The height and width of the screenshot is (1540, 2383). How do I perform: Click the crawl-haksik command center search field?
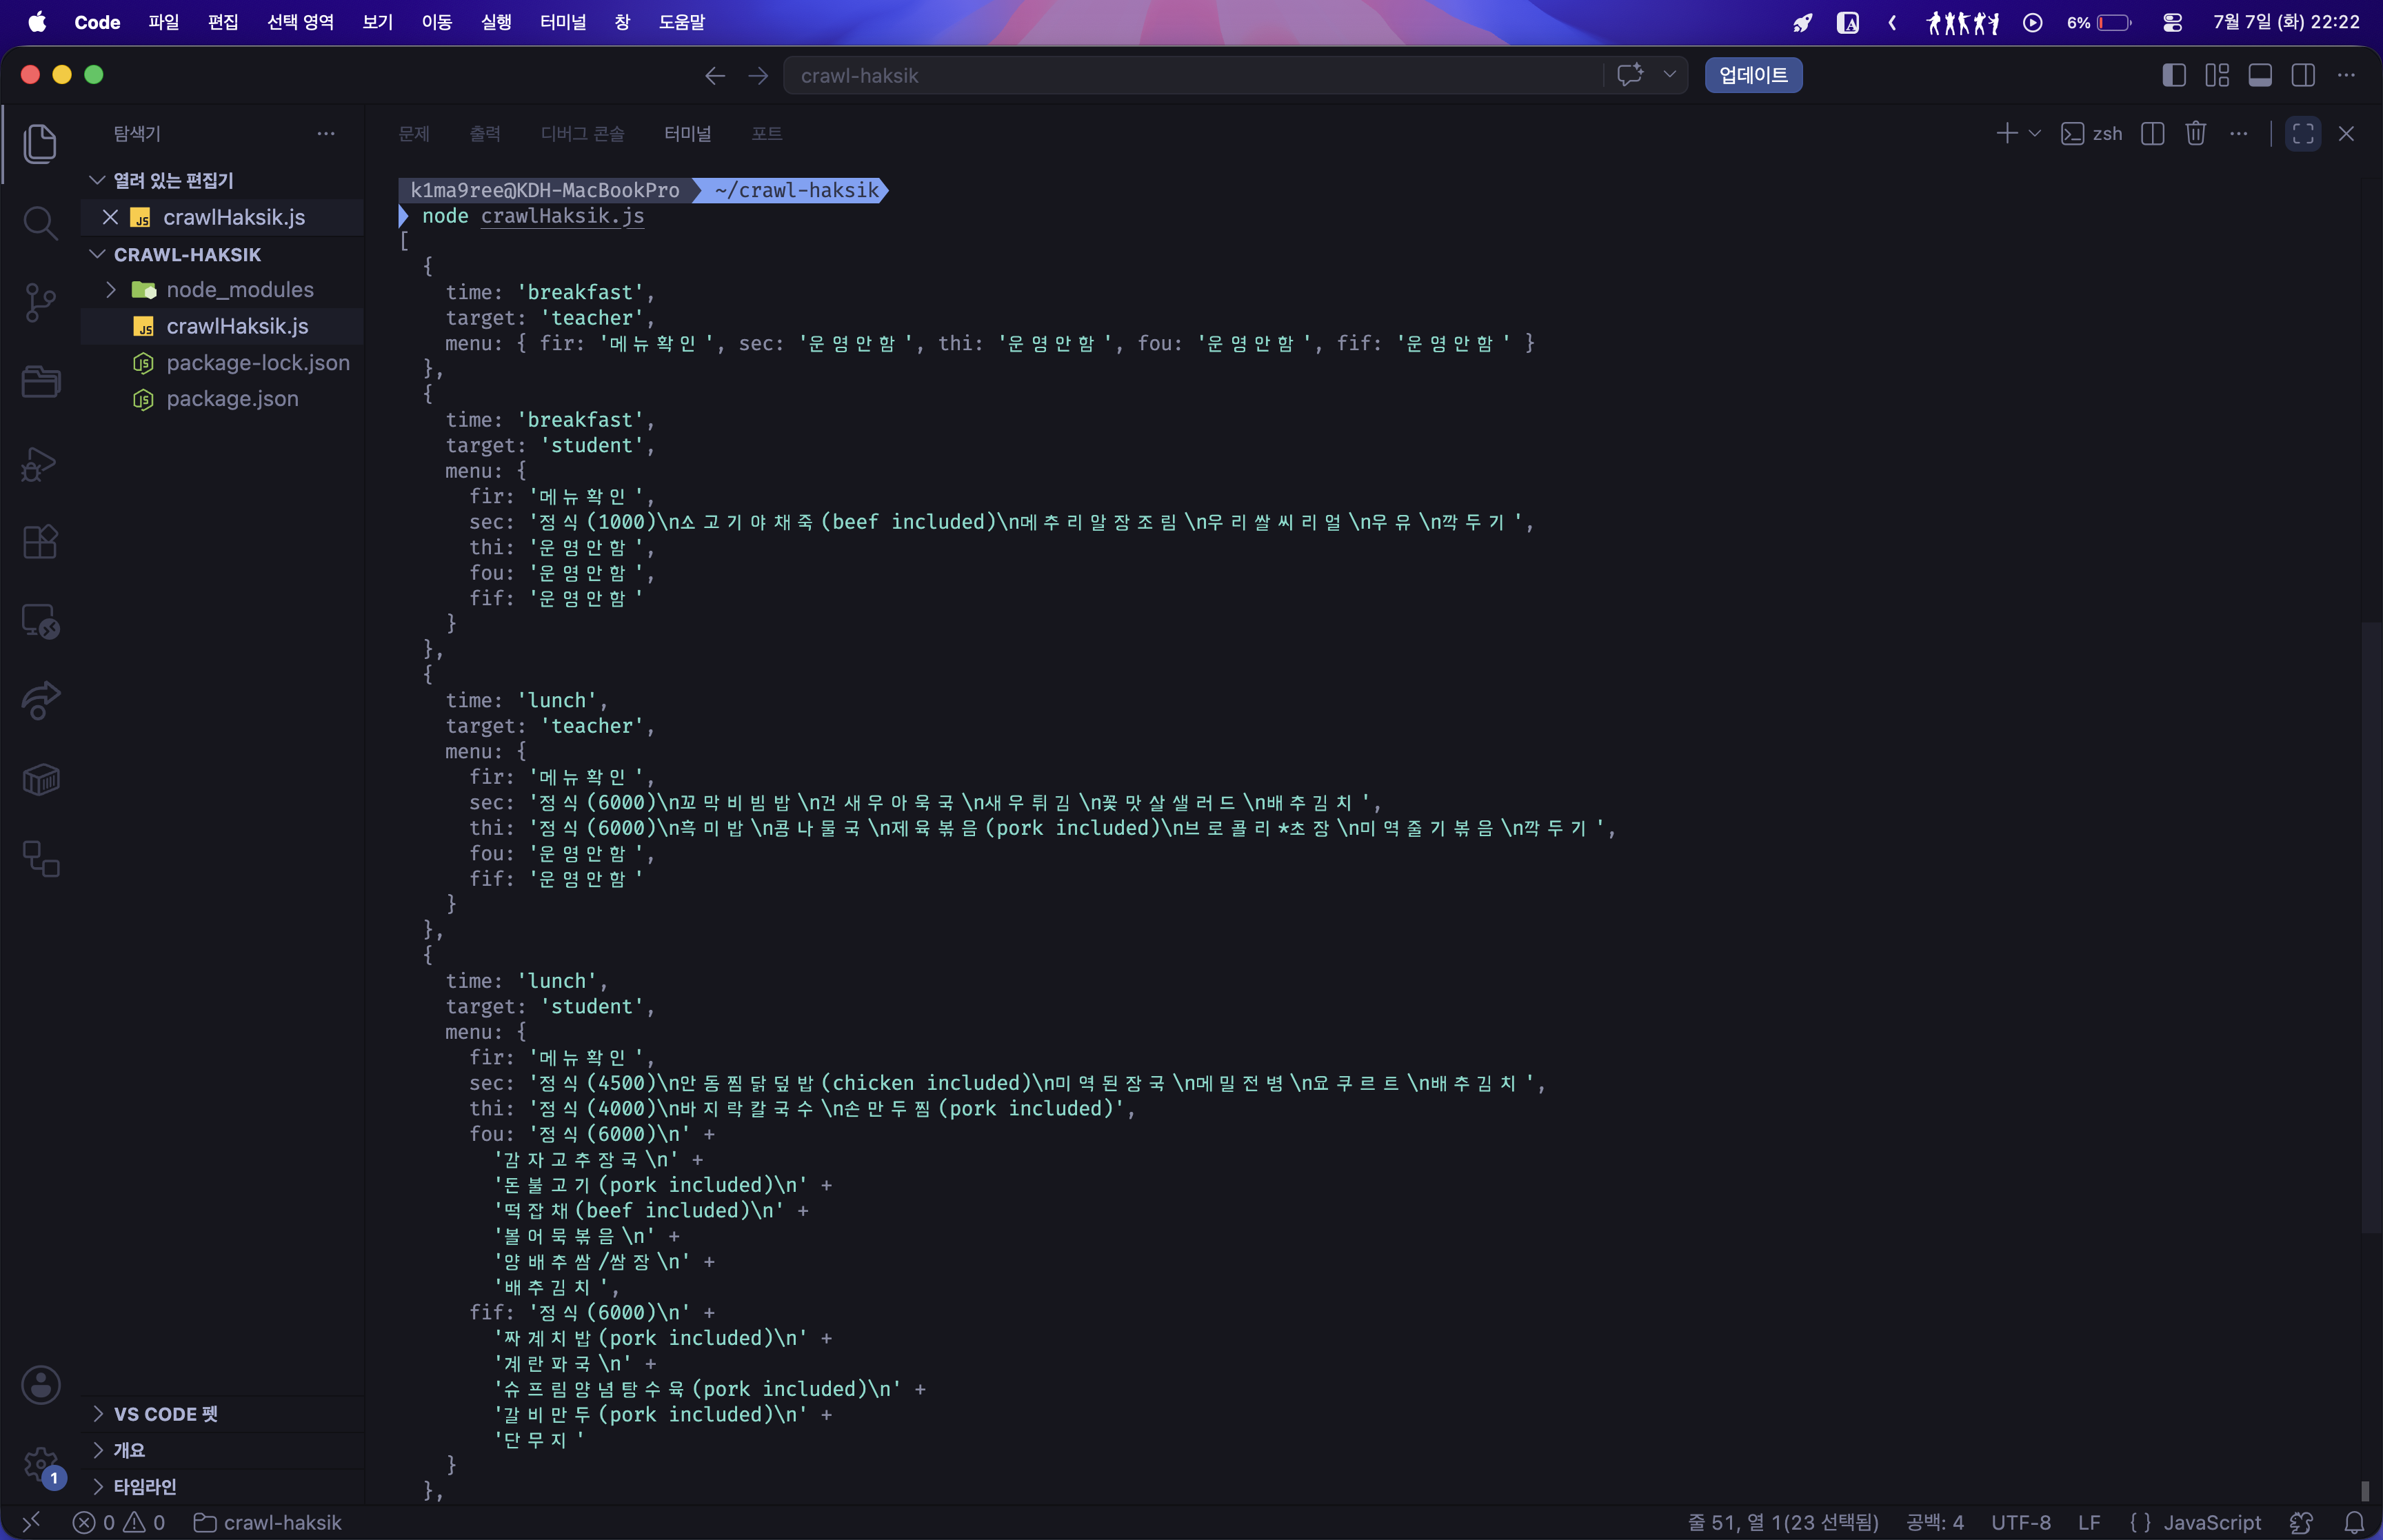[x=1193, y=75]
